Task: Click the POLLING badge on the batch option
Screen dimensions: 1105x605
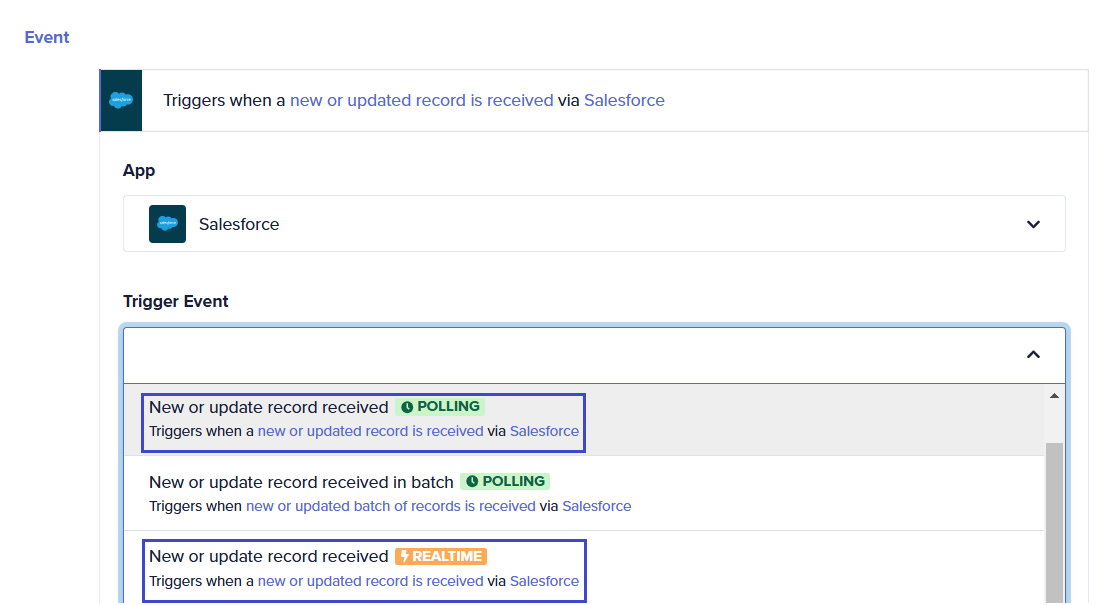Action: tap(505, 482)
